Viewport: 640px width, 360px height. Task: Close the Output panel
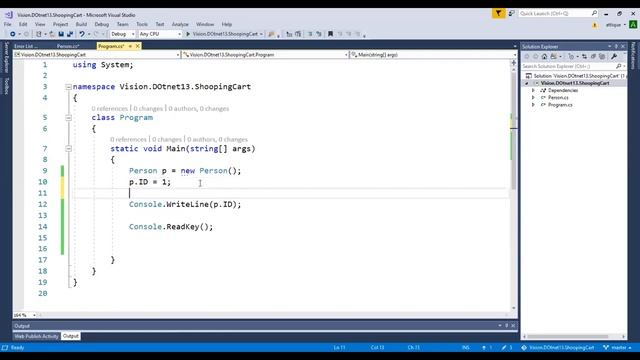513,326
